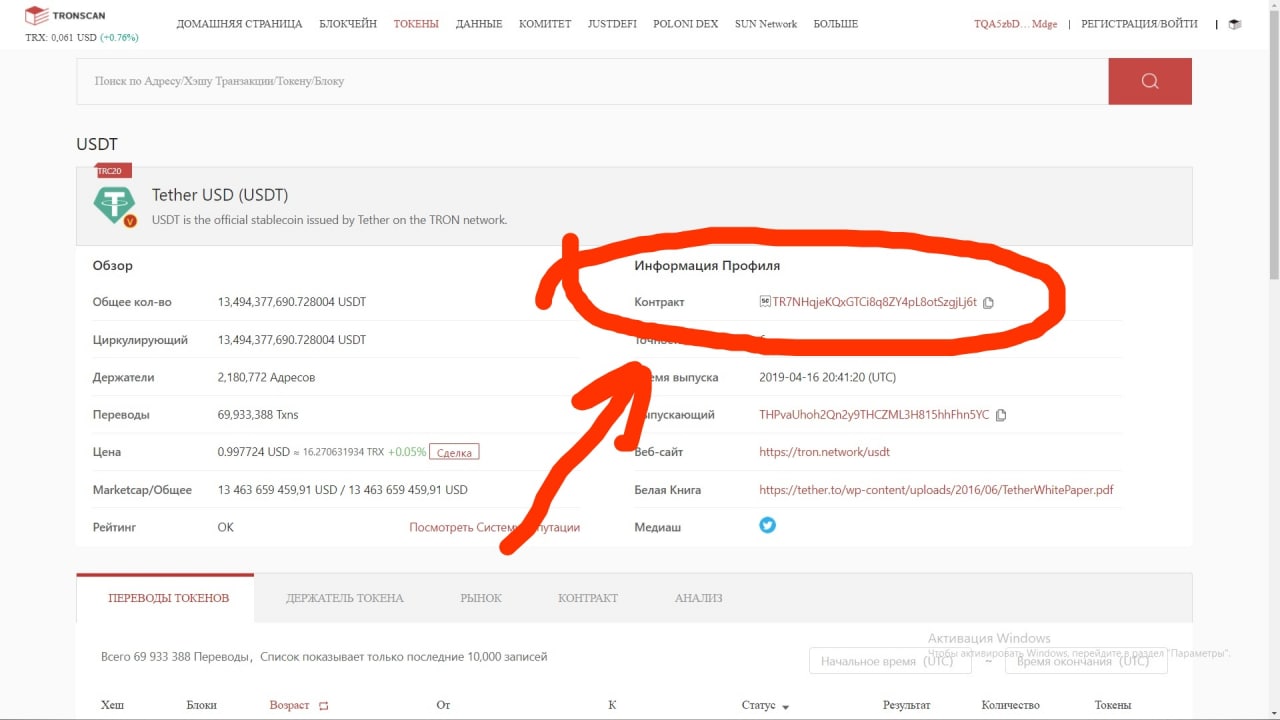Click transfers value 69,933,388 Txns
Image resolution: width=1280 pixels, height=720 pixels.
(x=258, y=415)
